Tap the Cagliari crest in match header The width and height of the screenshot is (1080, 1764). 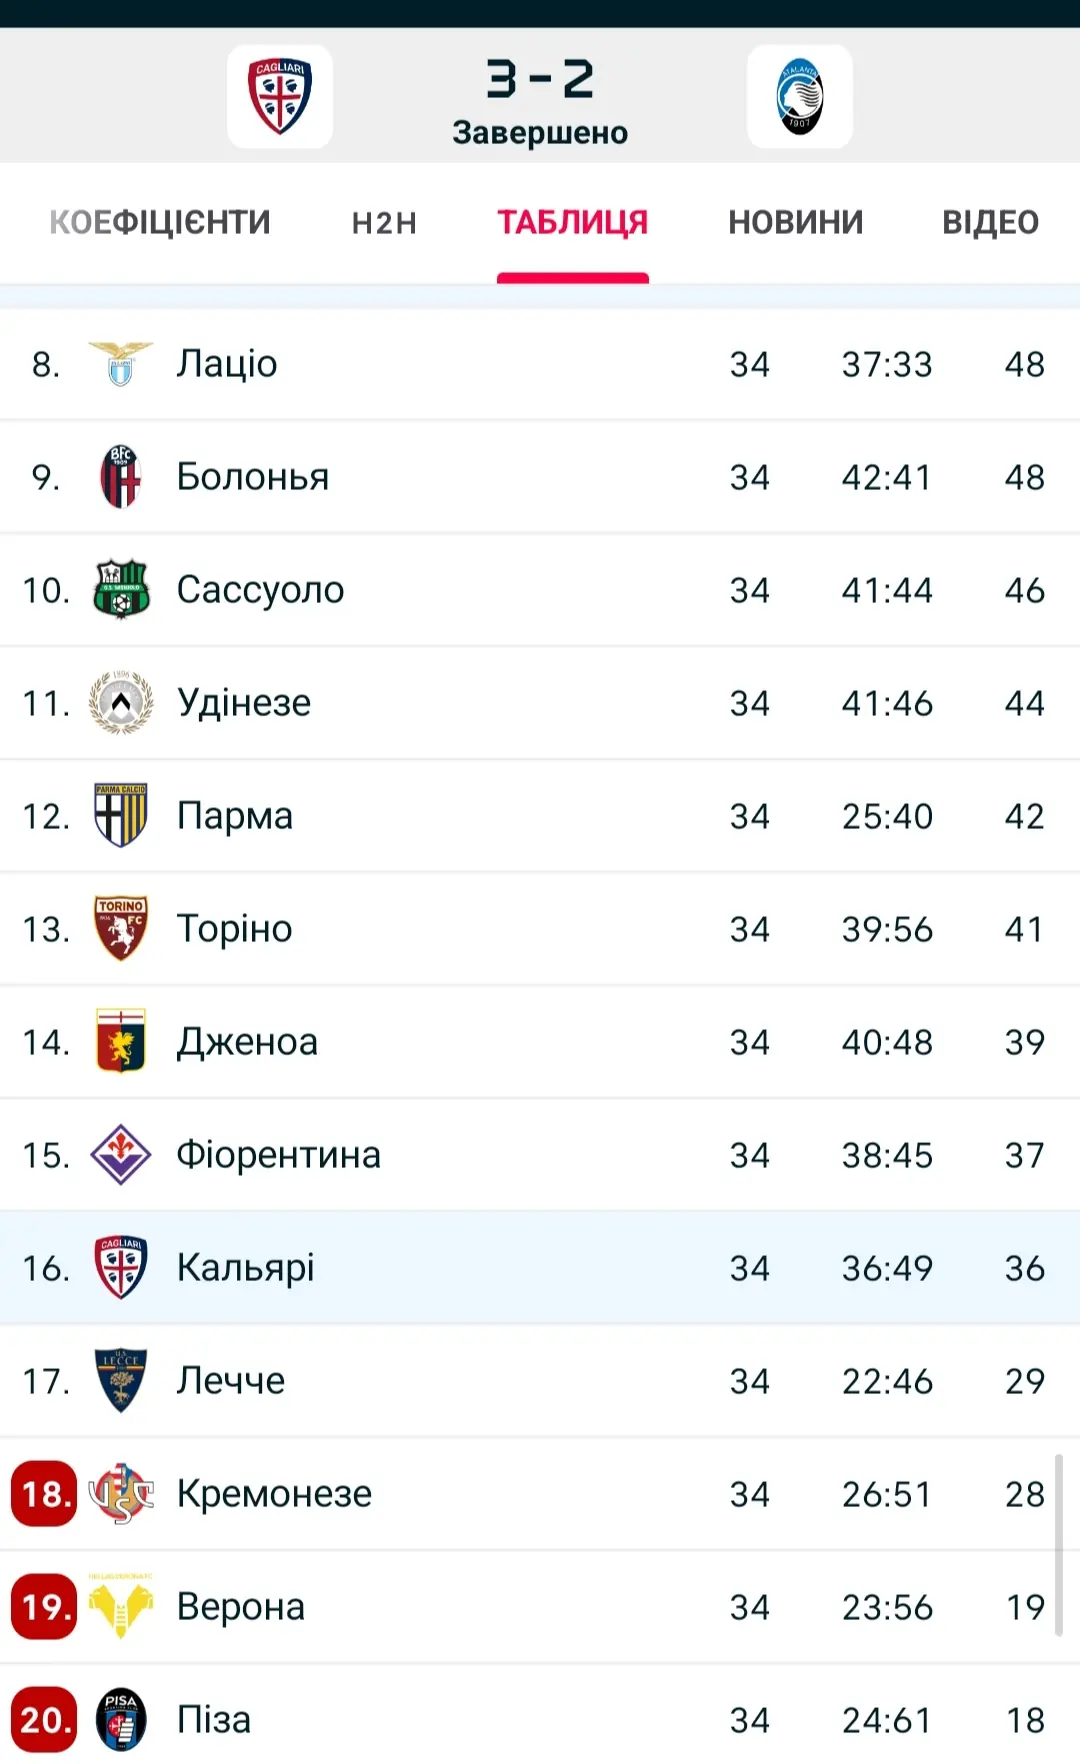coord(280,97)
